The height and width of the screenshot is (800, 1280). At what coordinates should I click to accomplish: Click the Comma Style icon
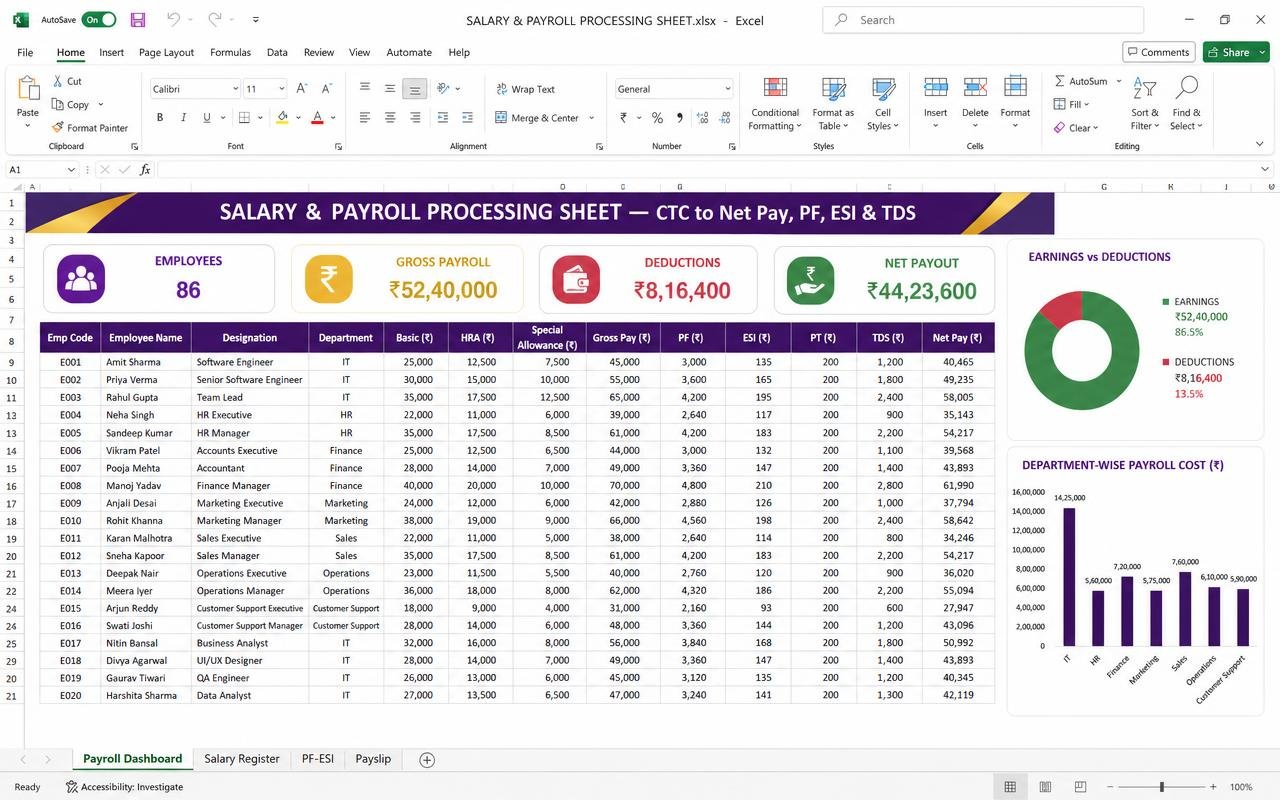tap(680, 117)
